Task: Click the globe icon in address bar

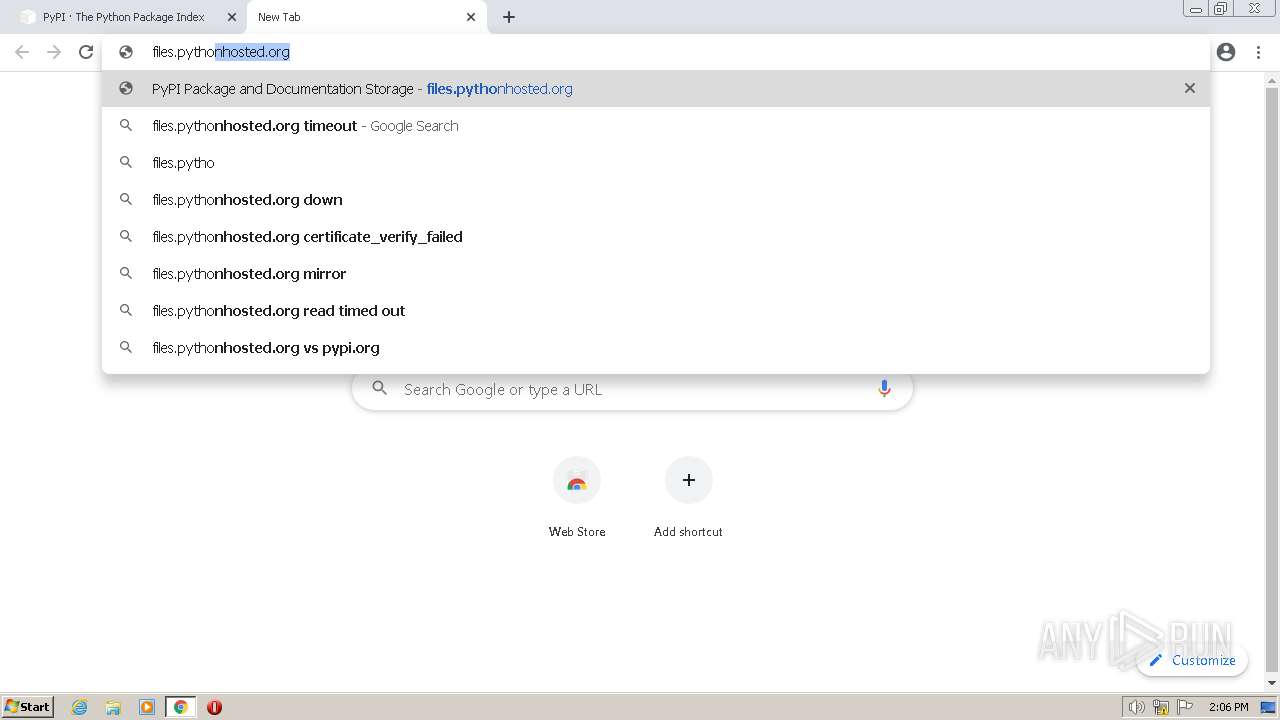Action: click(x=126, y=52)
